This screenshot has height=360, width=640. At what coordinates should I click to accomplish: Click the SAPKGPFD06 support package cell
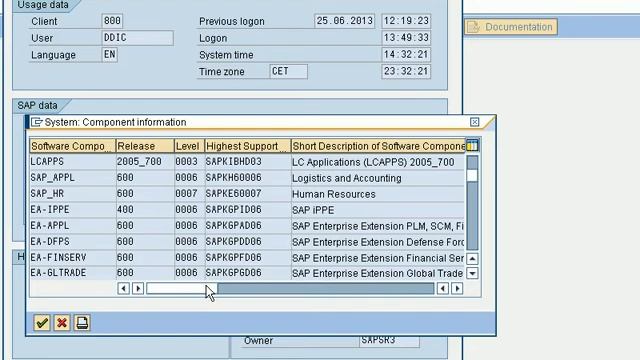(x=248, y=258)
